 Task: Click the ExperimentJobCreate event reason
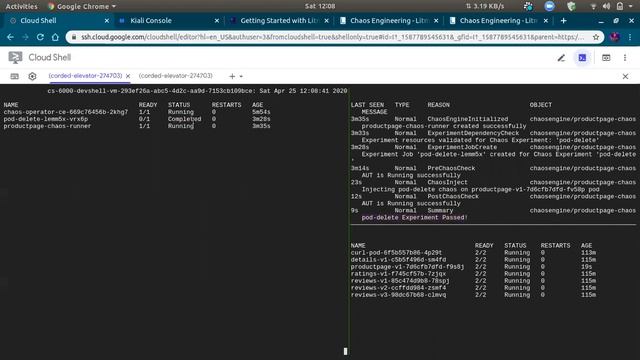point(462,147)
